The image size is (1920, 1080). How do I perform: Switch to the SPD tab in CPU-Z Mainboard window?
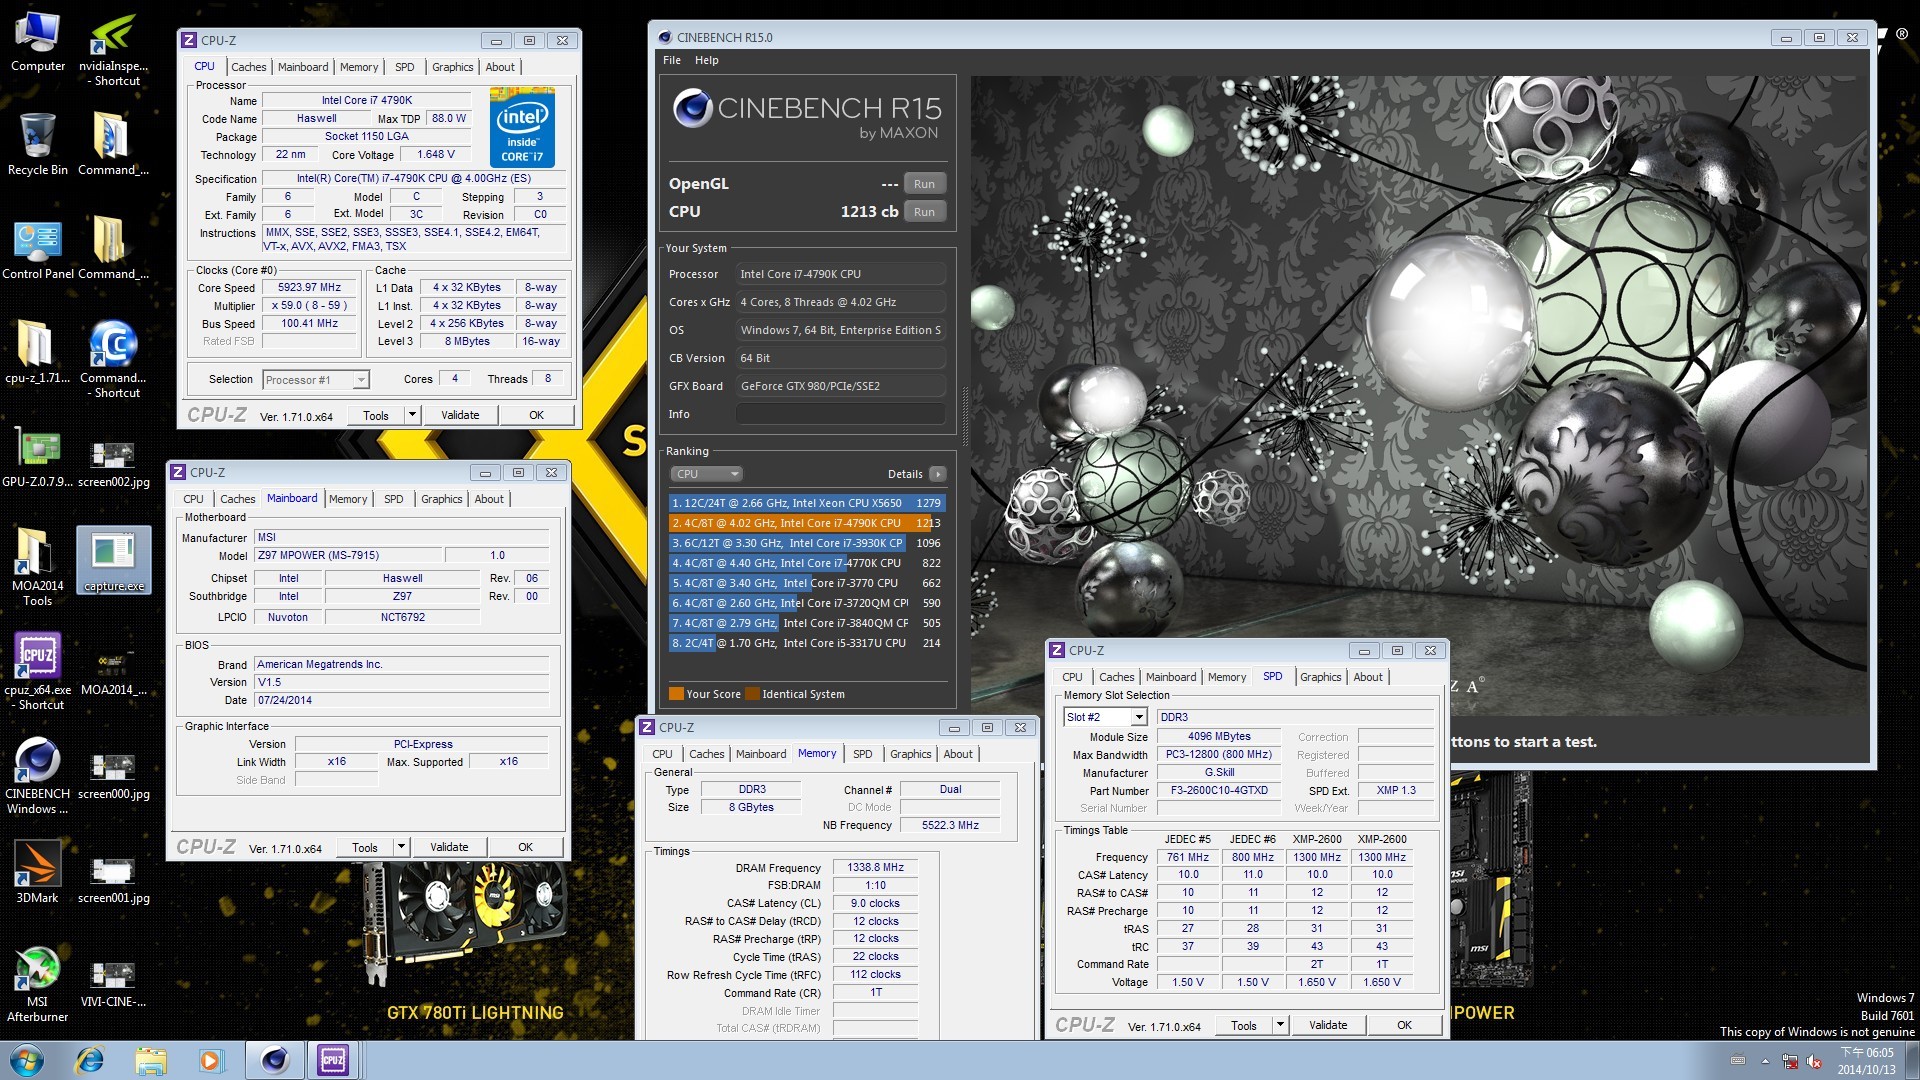point(394,499)
